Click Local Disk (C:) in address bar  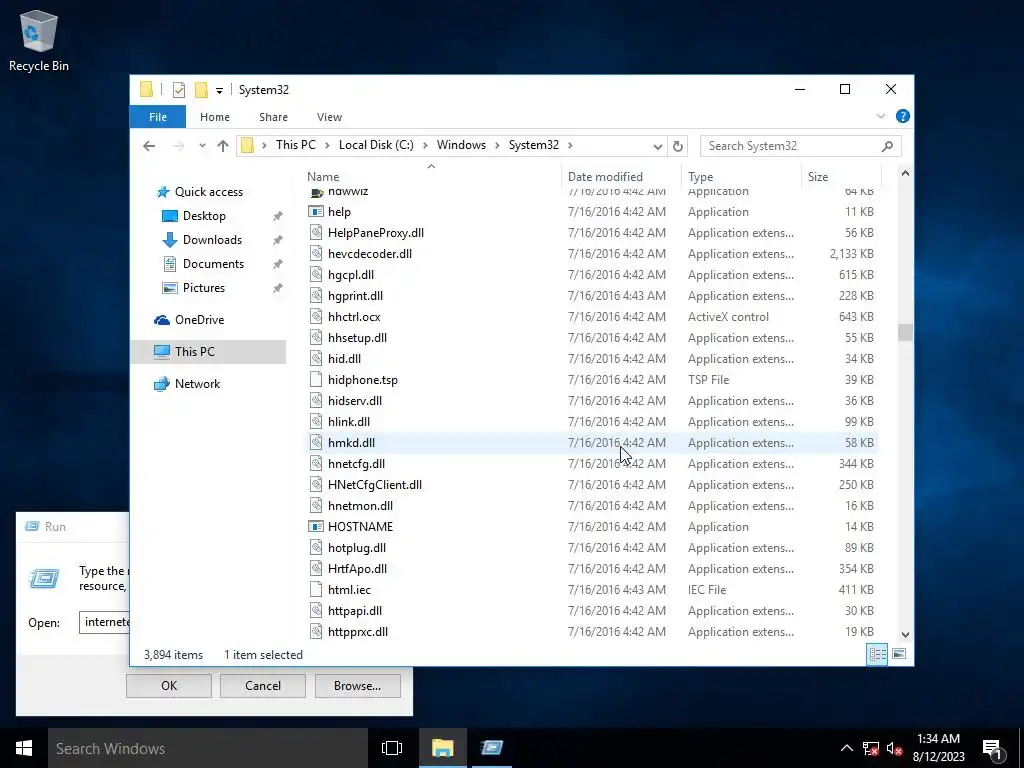point(376,145)
